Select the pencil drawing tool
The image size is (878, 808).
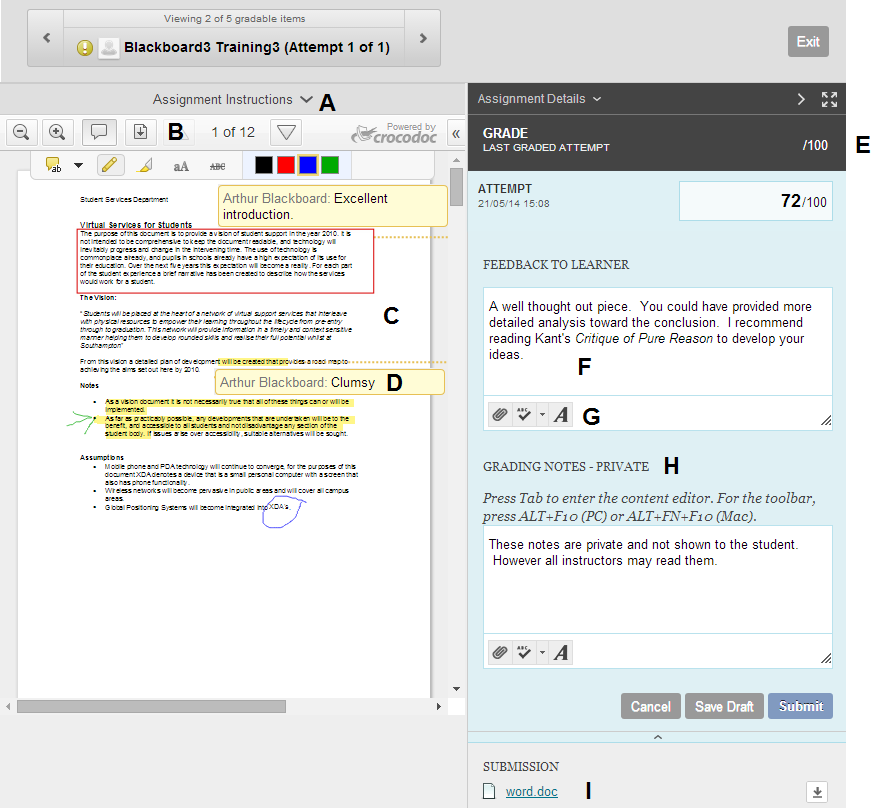coord(110,165)
